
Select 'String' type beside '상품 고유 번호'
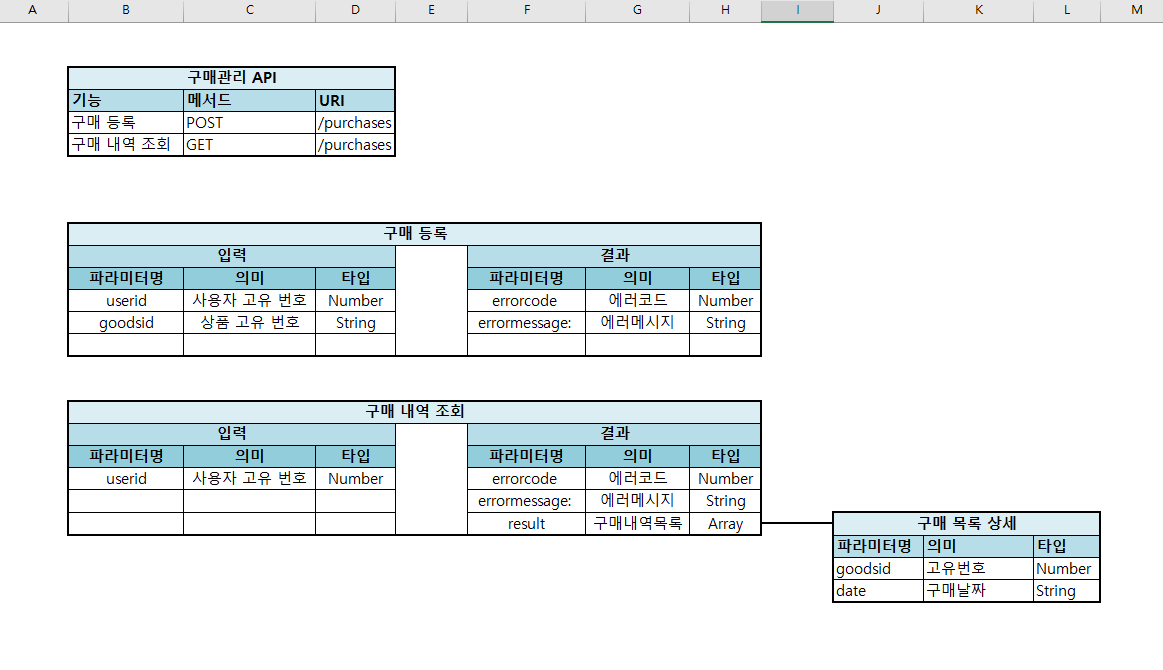[355, 323]
